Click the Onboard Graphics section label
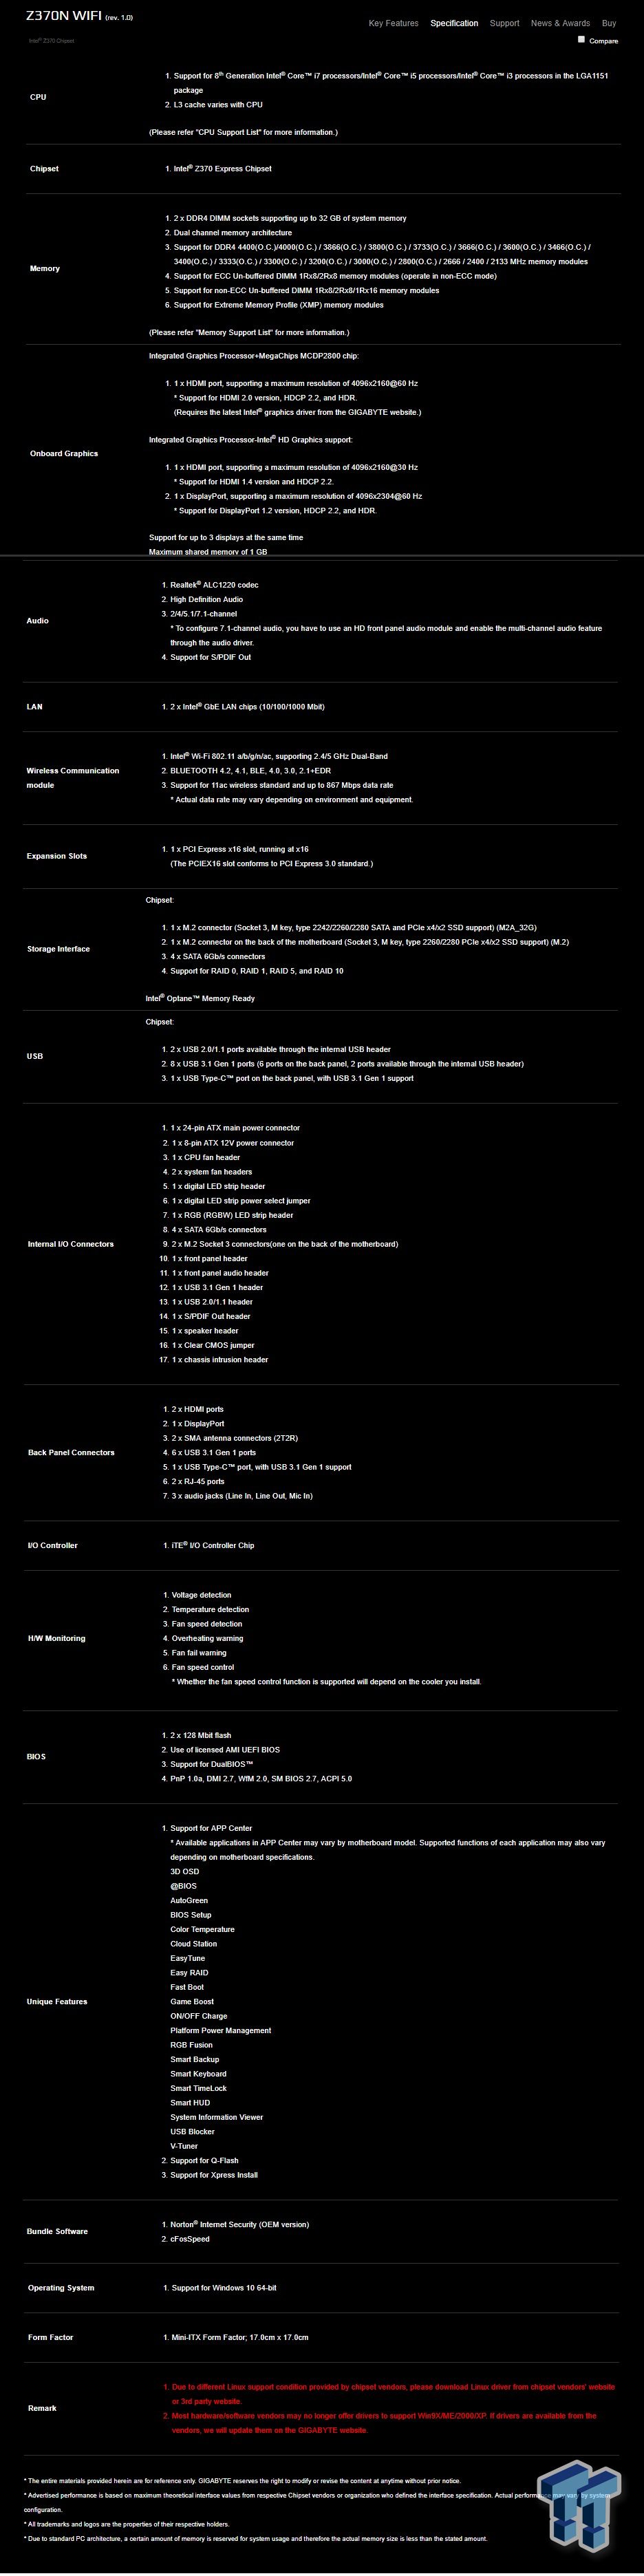 point(64,454)
